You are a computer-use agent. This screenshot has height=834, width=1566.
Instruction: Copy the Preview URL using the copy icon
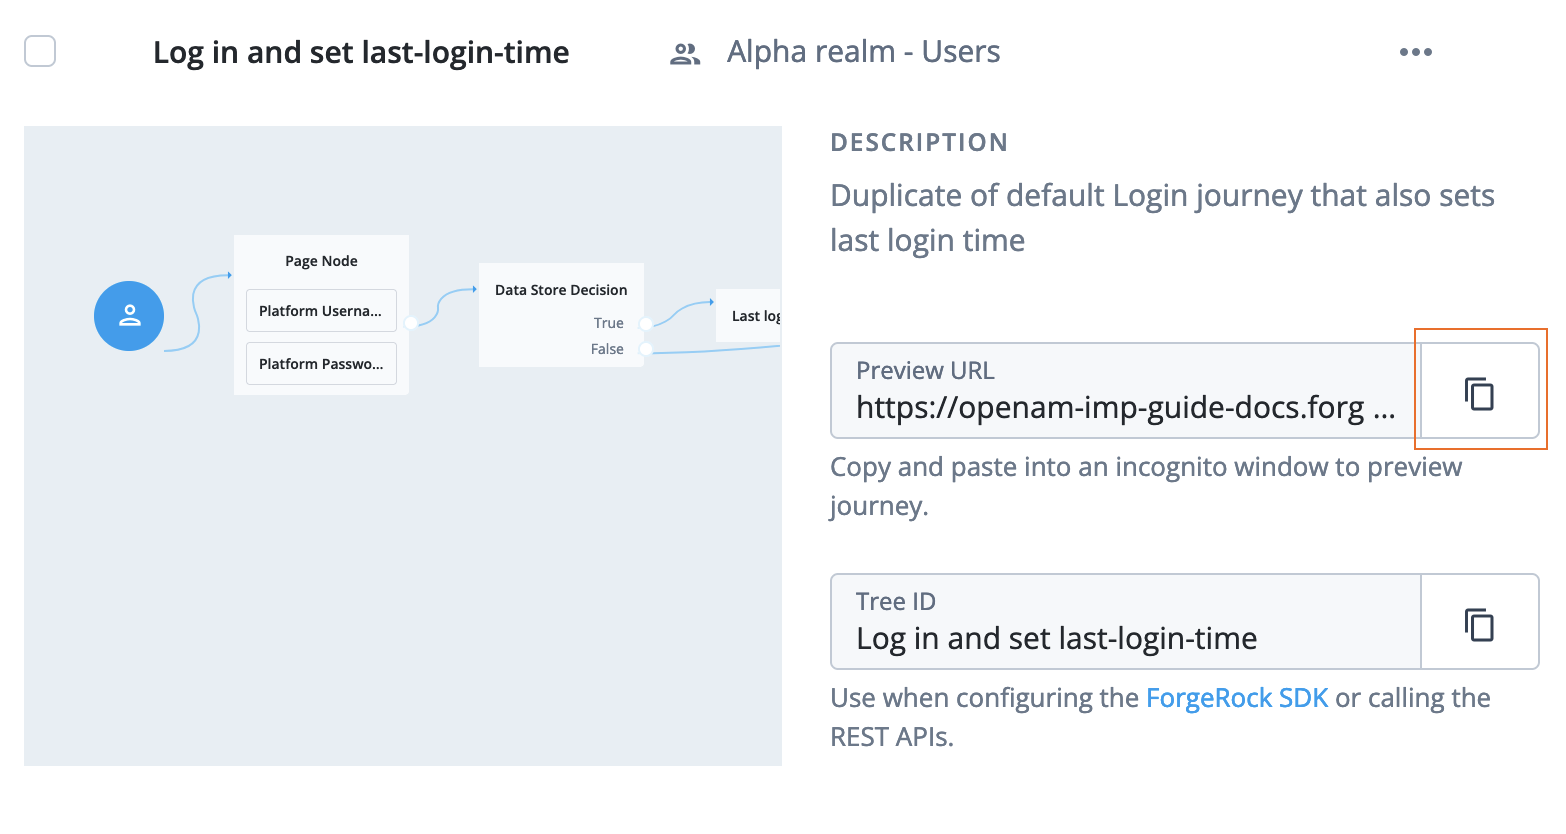pyautogui.click(x=1478, y=392)
